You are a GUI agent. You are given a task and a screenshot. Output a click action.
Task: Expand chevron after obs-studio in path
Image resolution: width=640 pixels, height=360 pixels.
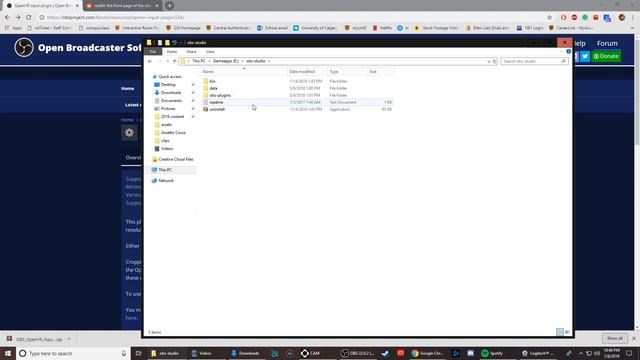(269, 61)
